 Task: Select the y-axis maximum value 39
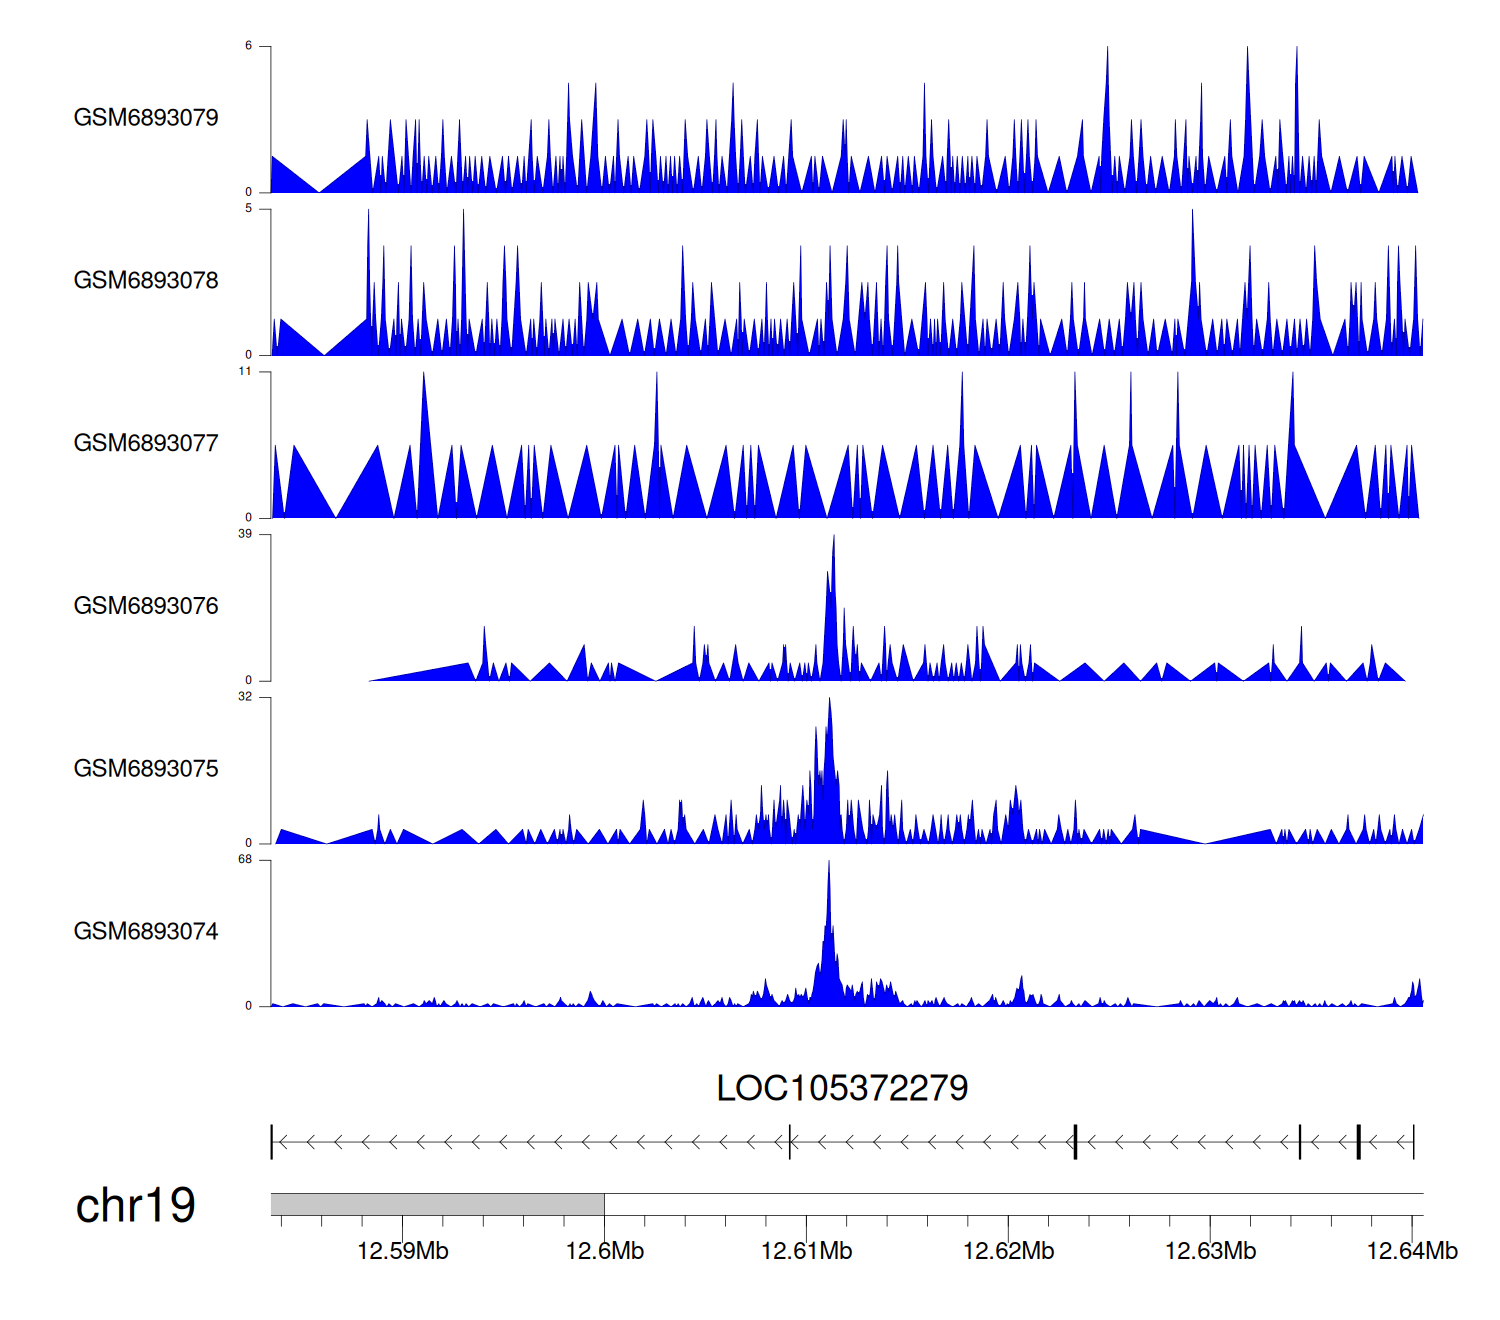point(245,535)
